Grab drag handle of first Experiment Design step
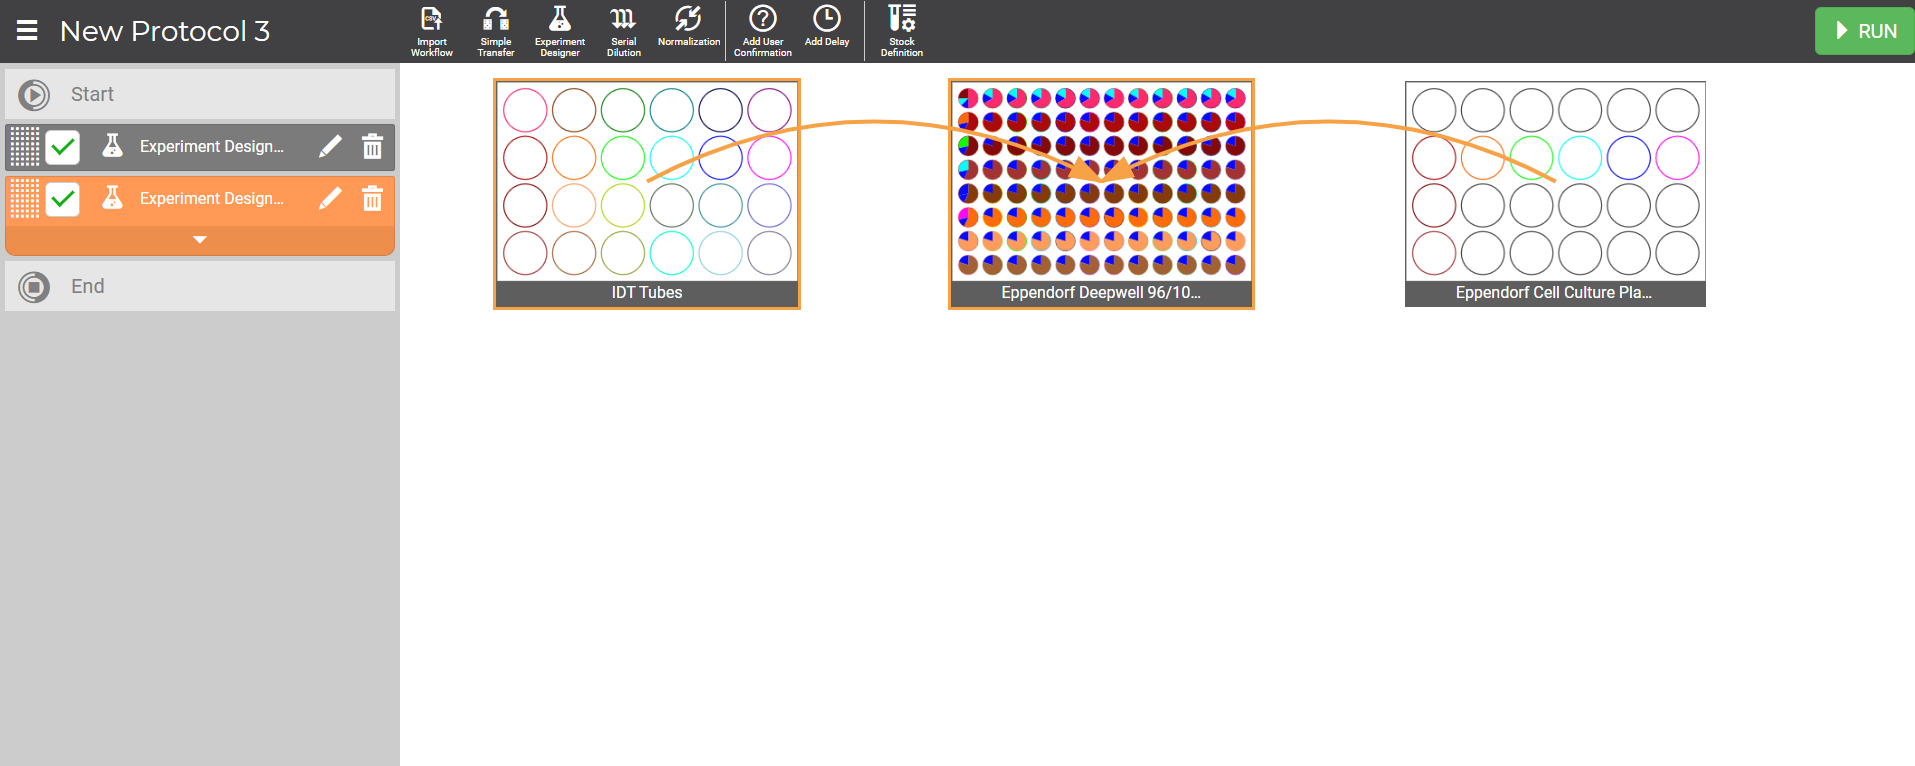Image resolution: width=1915 pixels, height=766 pixels. pos(25,147)
